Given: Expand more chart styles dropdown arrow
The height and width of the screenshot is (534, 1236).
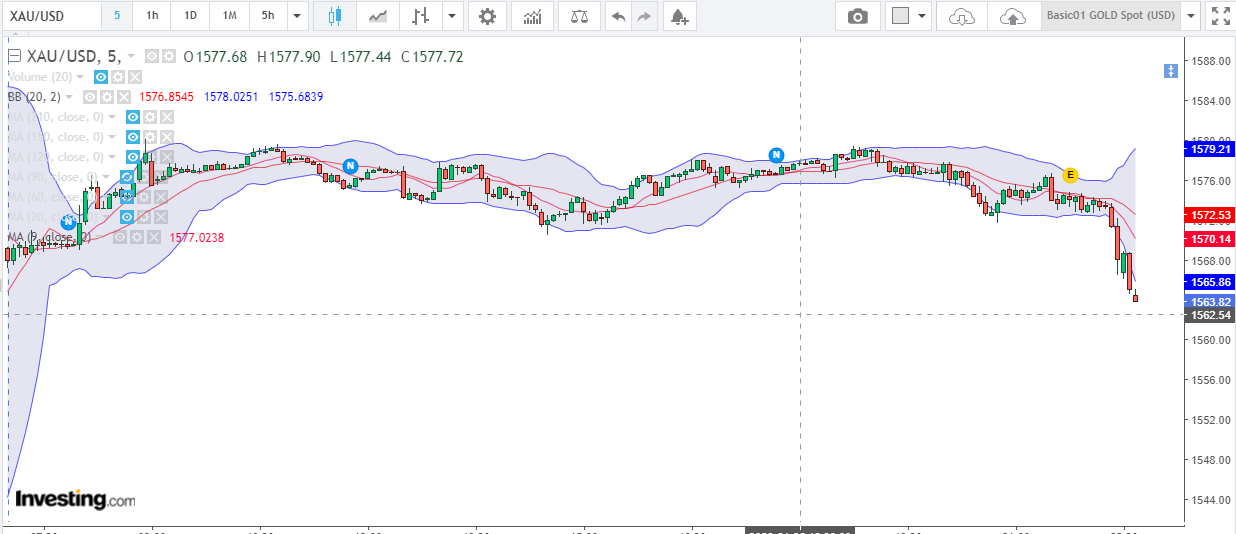Looking at the screenshot, I should point(453,16).
